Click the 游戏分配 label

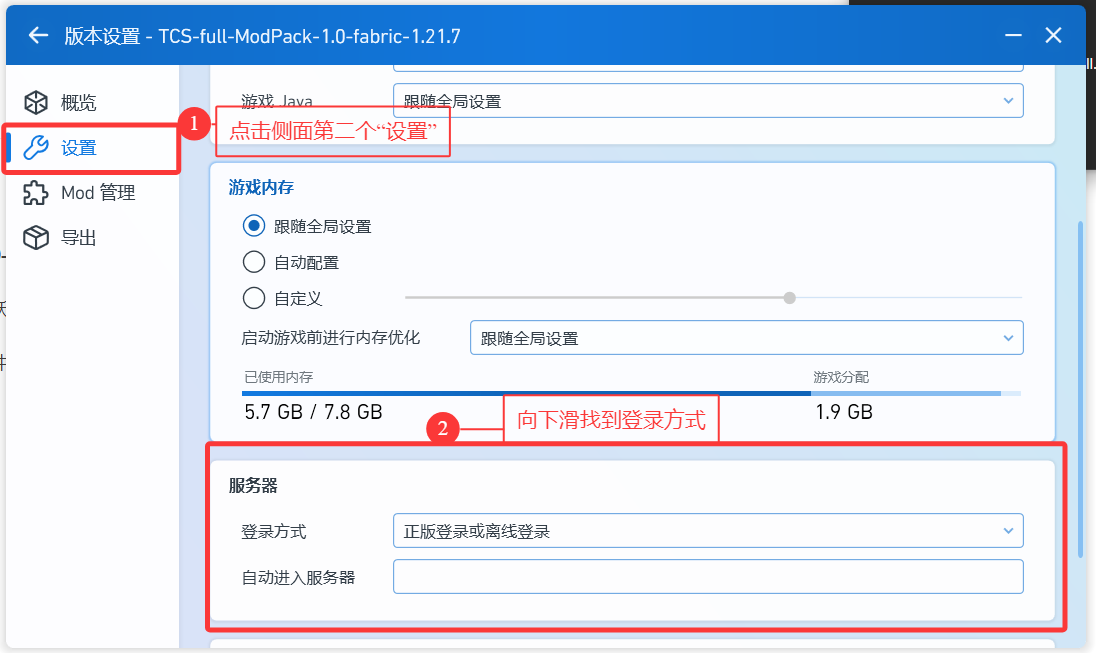click(x=841, y=378)
